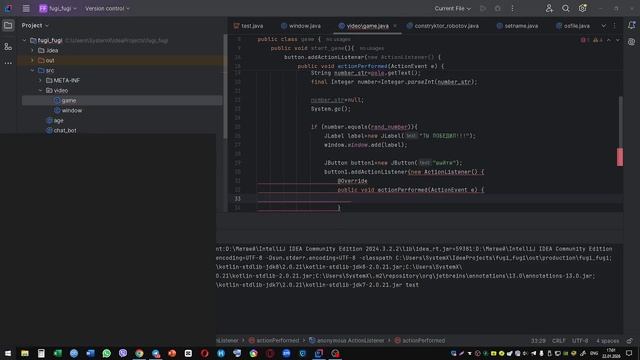Viewport: 640px width, 360px height.
Task: Expand the .idea folder
Action: [32, 51]
